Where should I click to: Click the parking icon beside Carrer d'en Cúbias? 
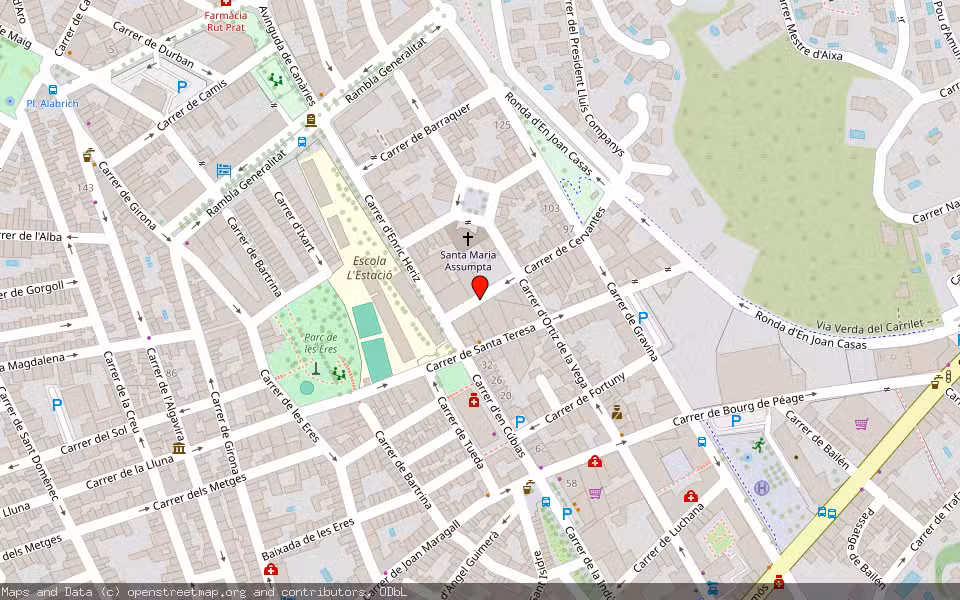click(520, 421)
